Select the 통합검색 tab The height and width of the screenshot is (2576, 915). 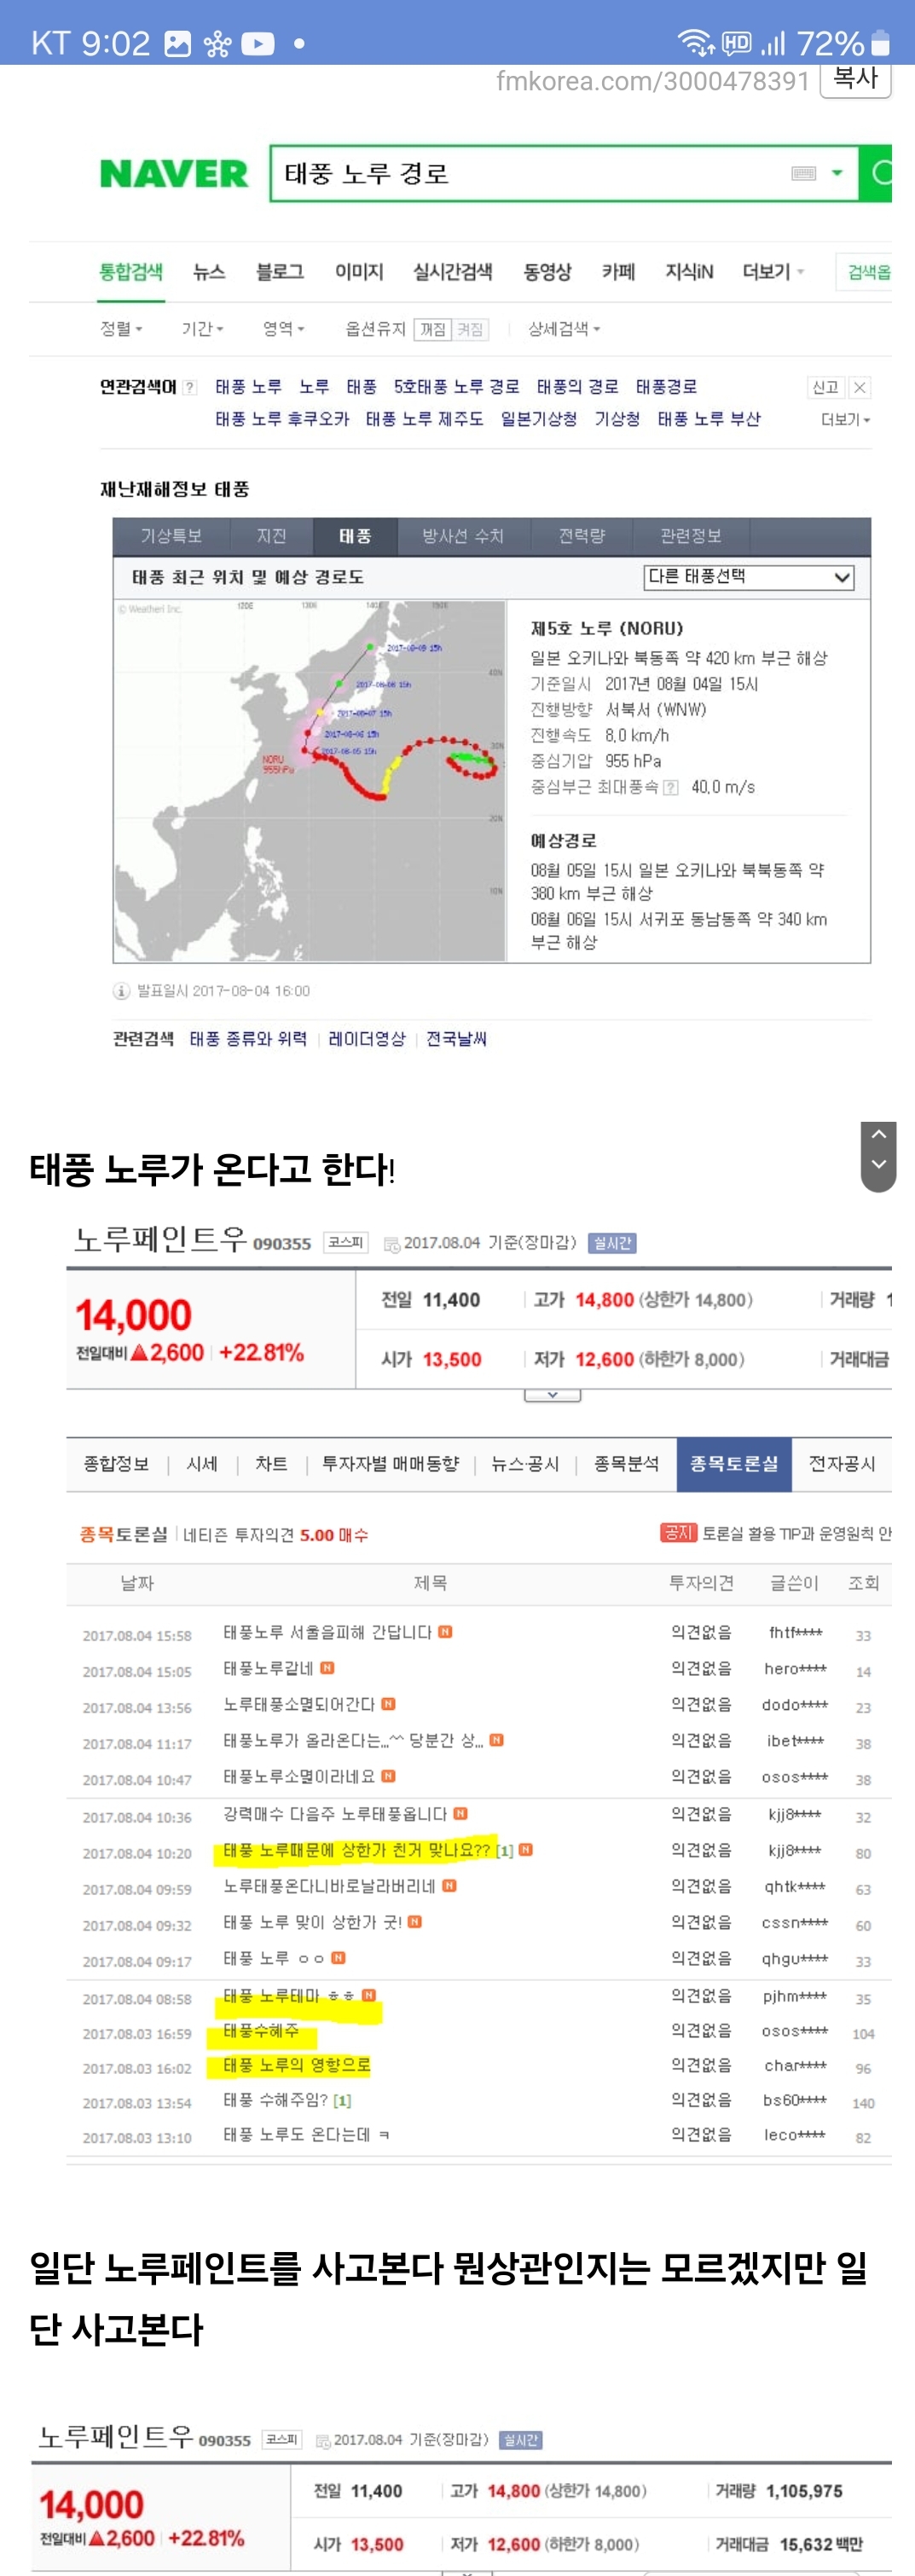tap(131, 272)
